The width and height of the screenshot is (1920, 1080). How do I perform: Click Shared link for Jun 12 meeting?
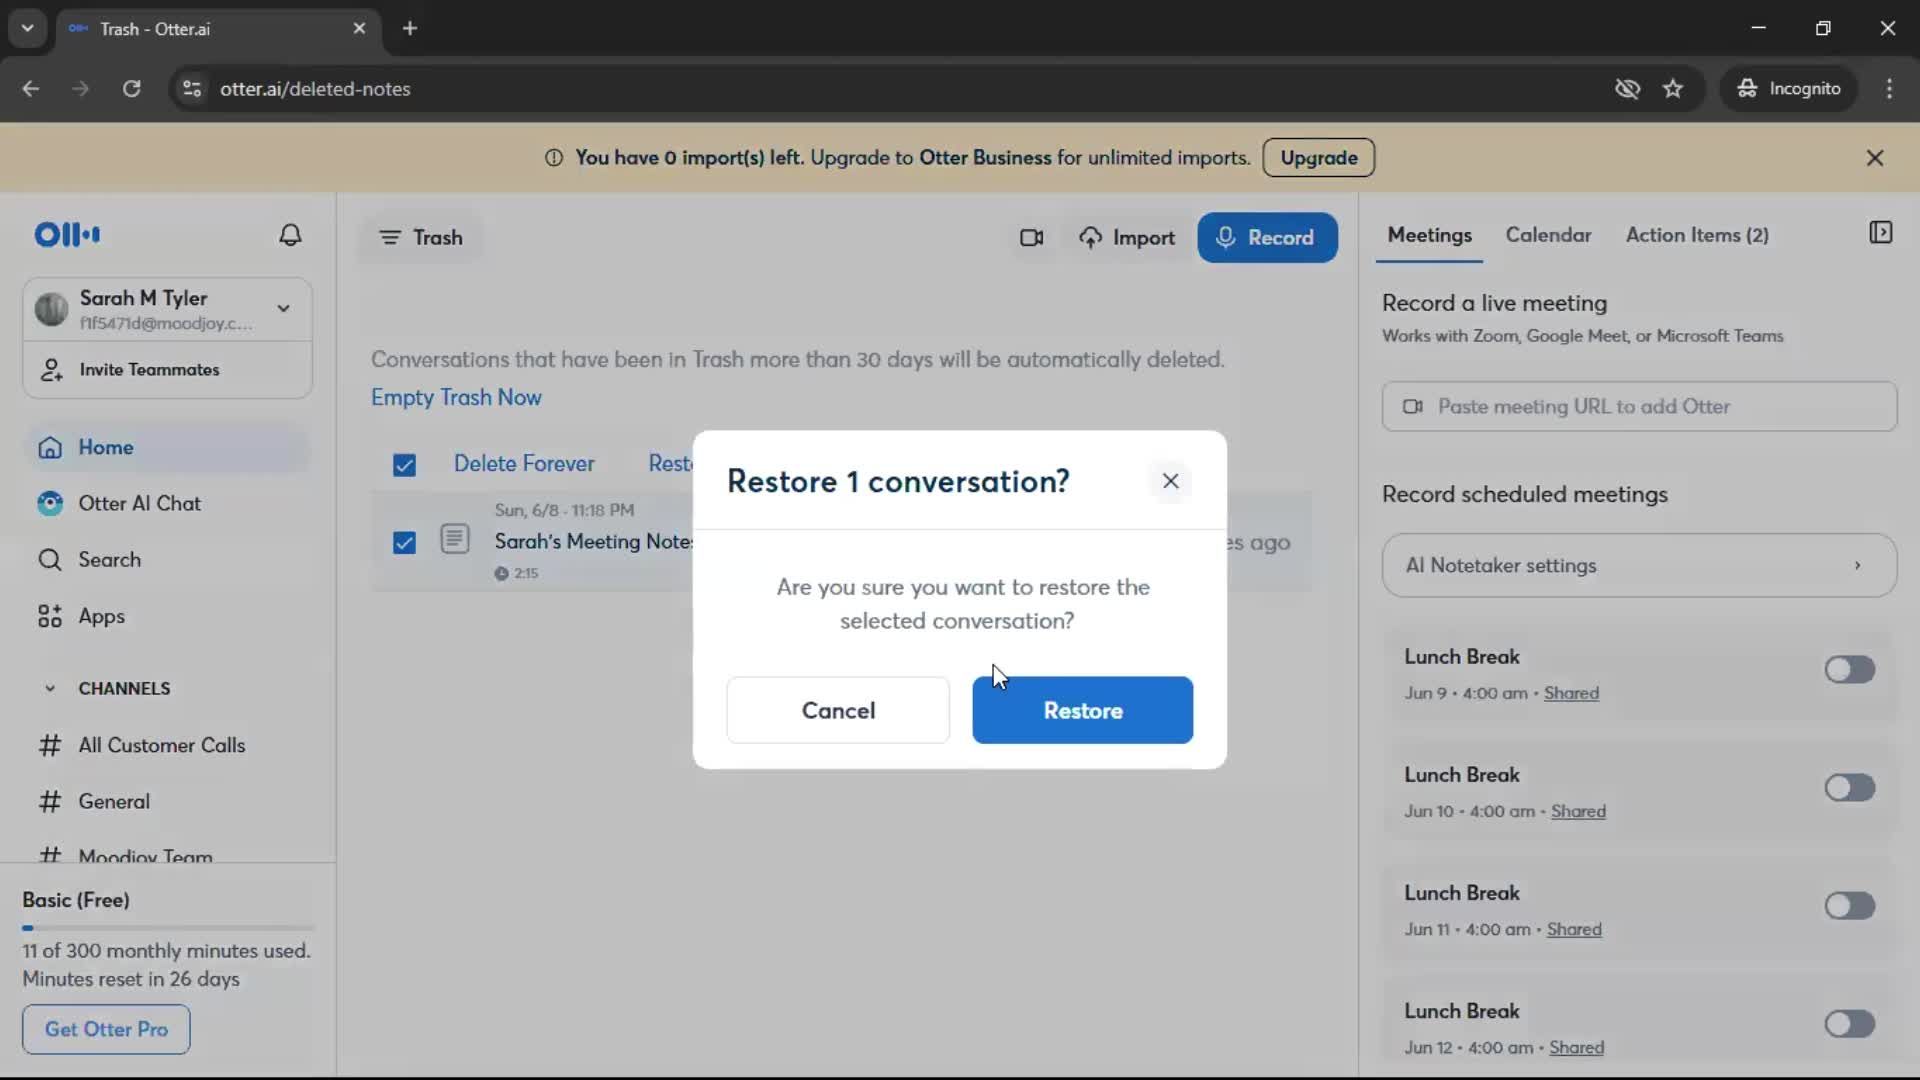coord(1576,1048)
